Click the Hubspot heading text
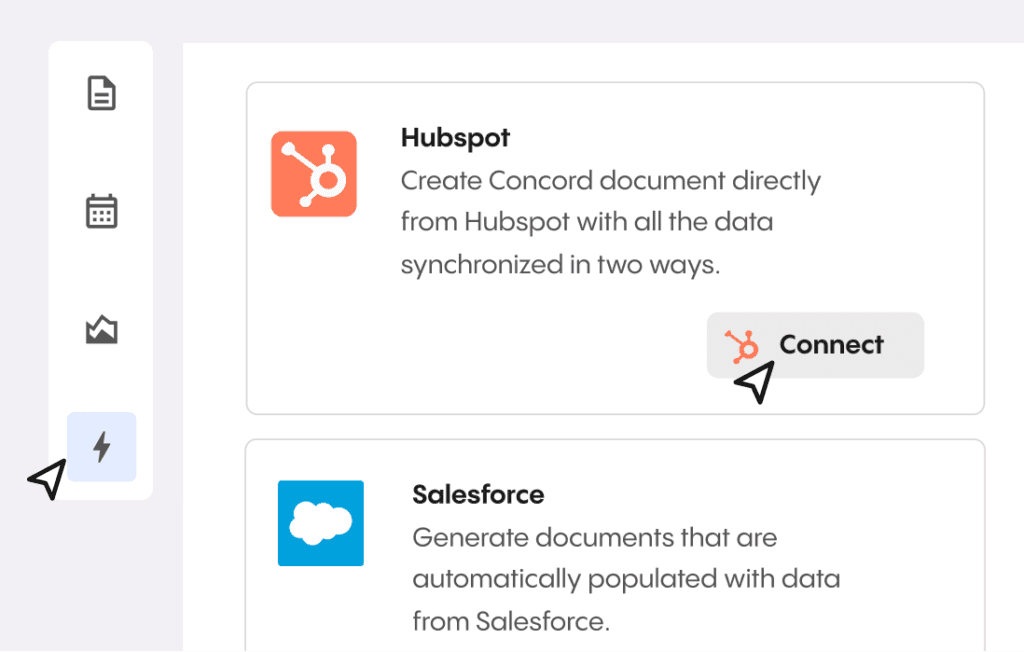This screenshot has width=1024, height=652. [x=455, y=137]
